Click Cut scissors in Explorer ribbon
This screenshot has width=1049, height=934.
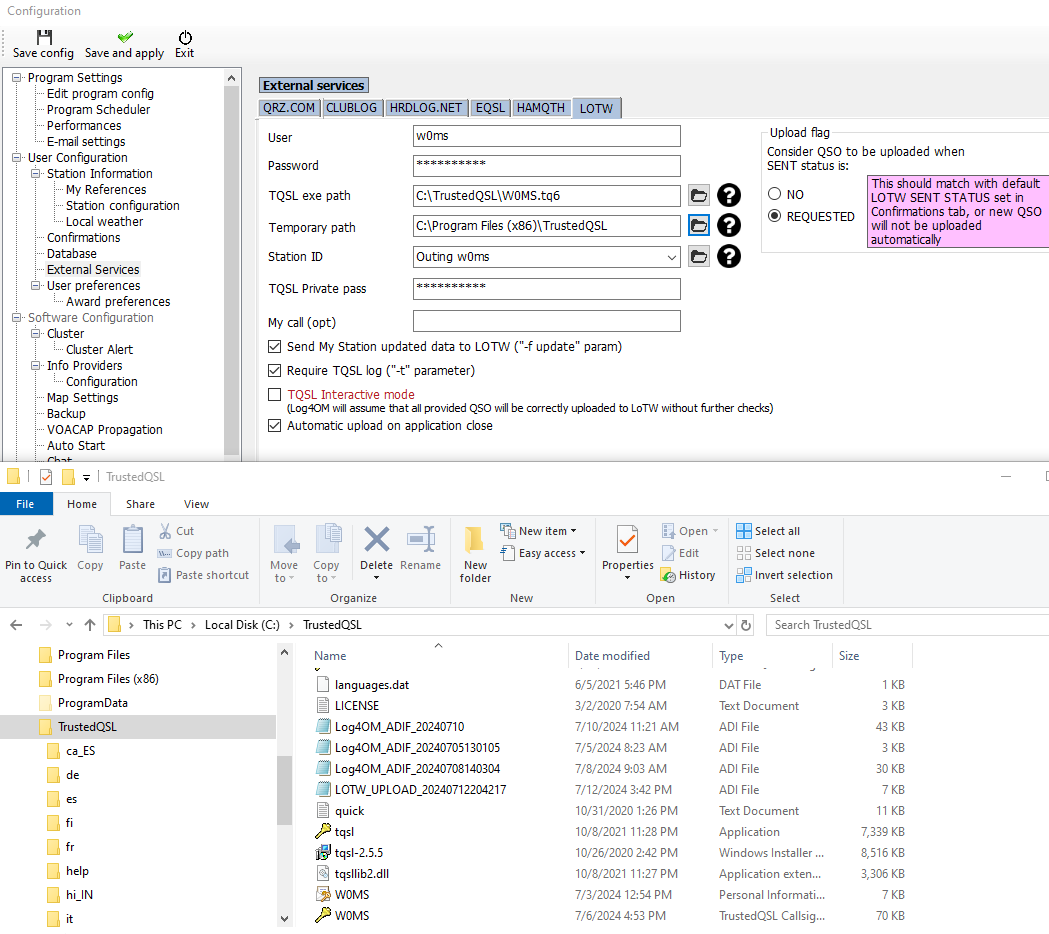point(177,531)
